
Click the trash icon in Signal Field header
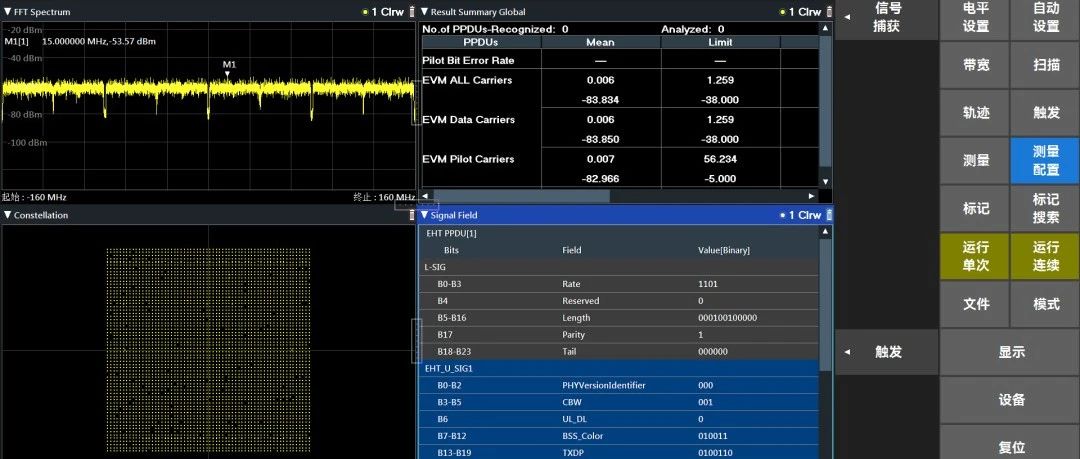pos(828,215)
